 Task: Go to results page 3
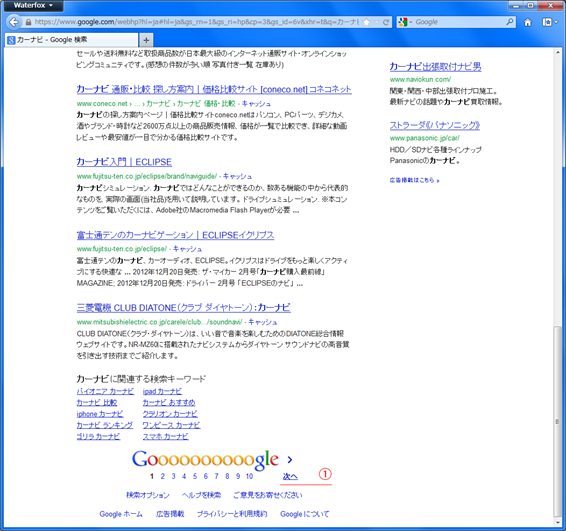(173, 476)
